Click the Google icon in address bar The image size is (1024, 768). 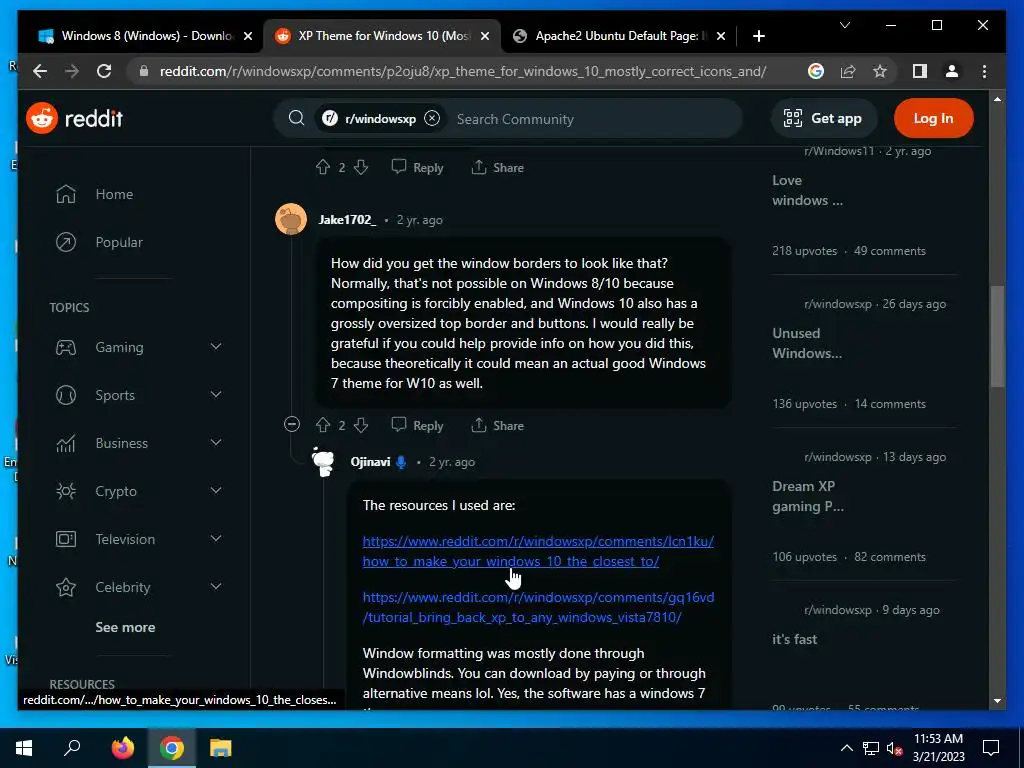816,71
